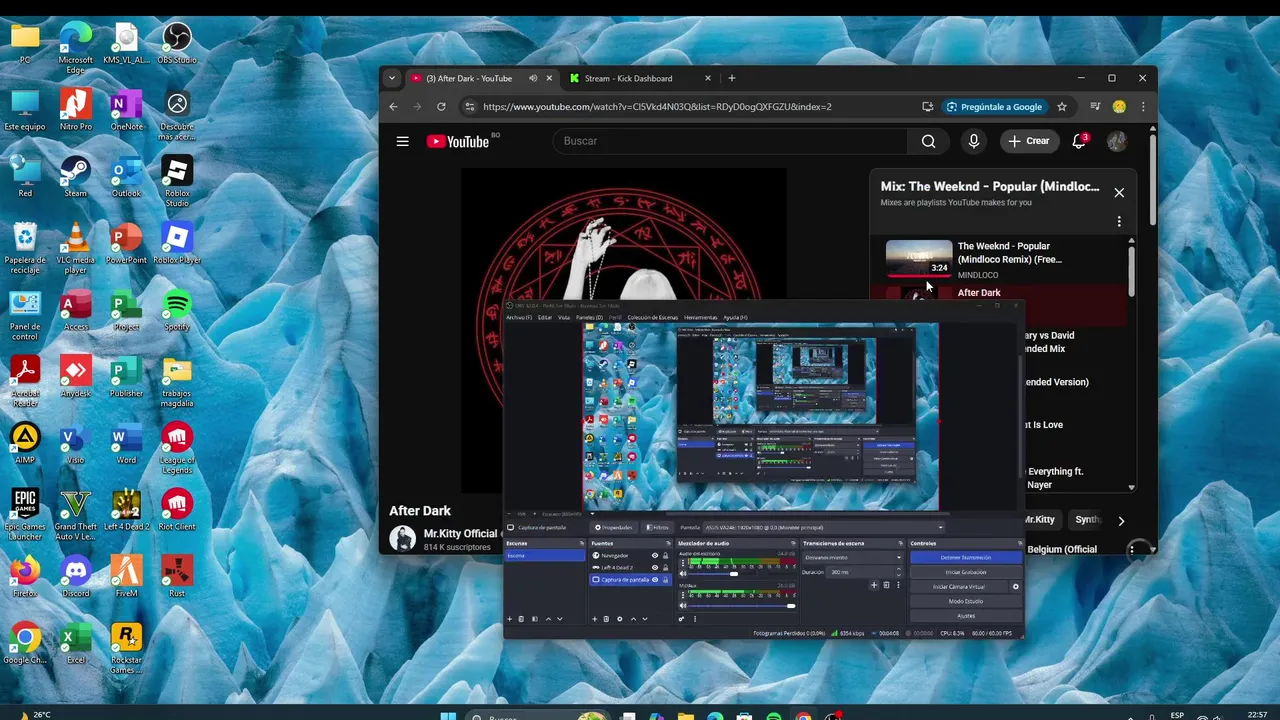Mute the After Dark YouTube tab audio
The height and width of the screenshot is (720, 1280).
click(533, 78)
